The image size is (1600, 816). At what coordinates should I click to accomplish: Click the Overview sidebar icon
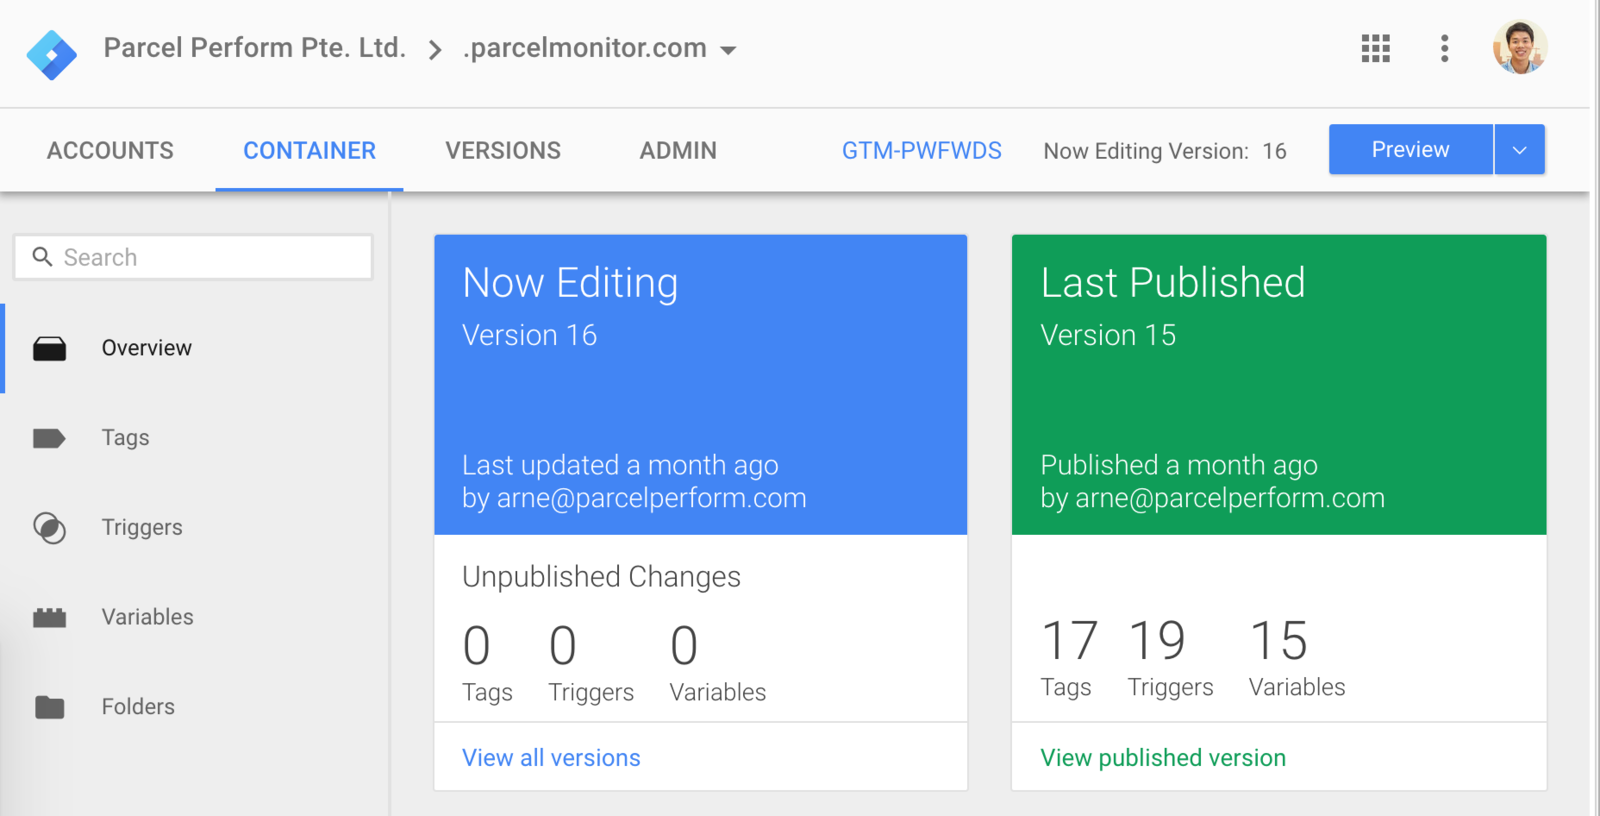[x=49, y=348]
